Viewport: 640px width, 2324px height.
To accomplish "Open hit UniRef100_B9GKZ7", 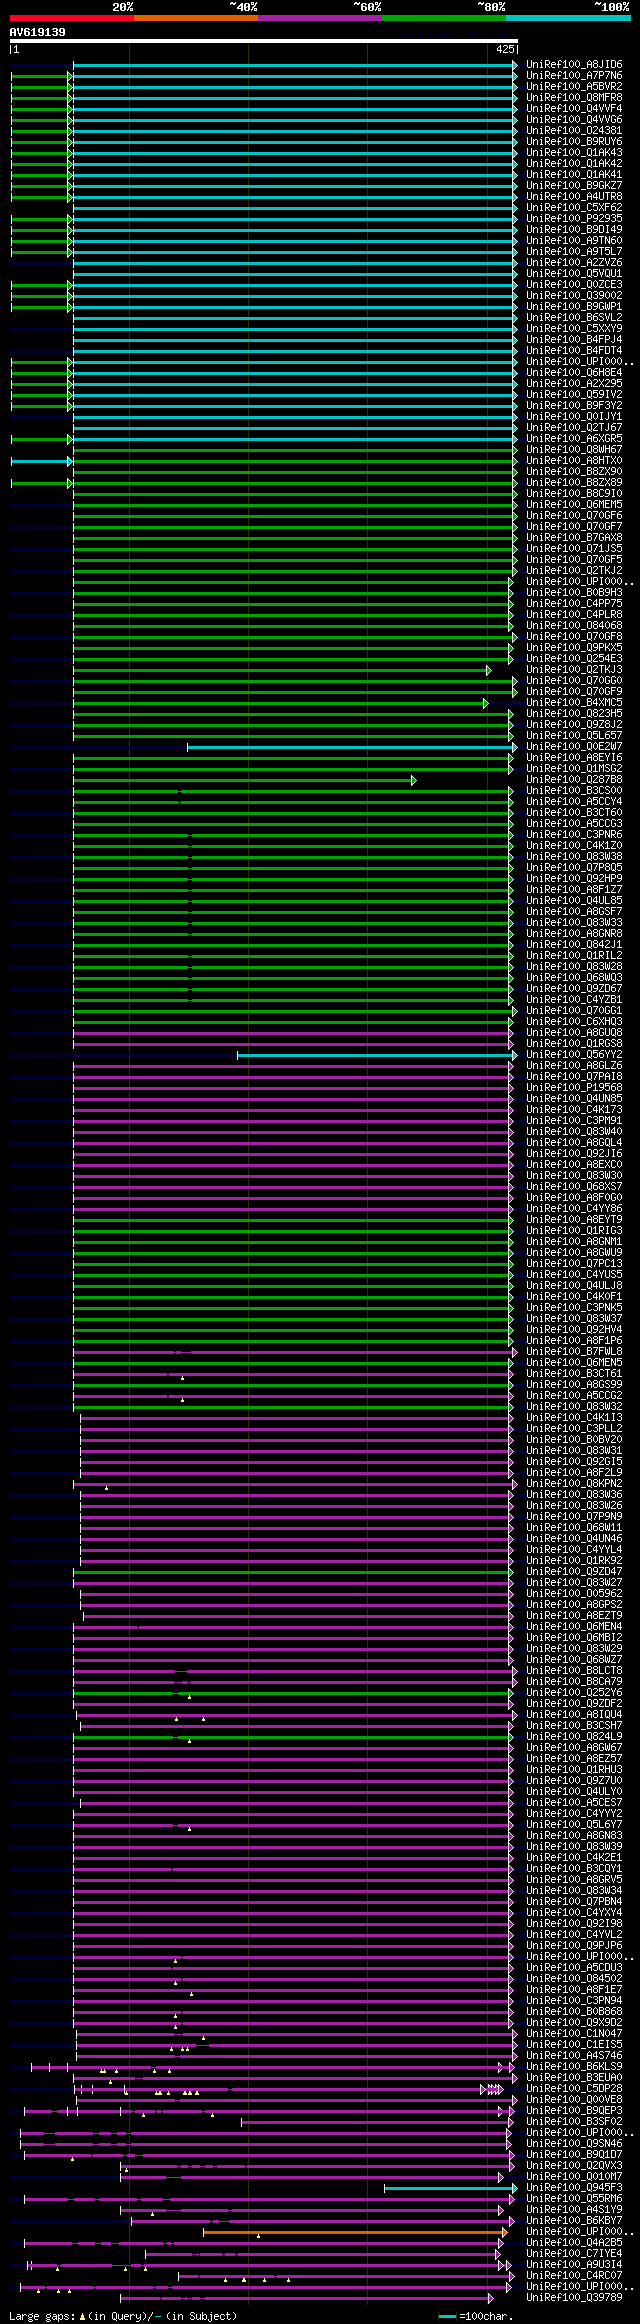I will [x=574, y=186].
